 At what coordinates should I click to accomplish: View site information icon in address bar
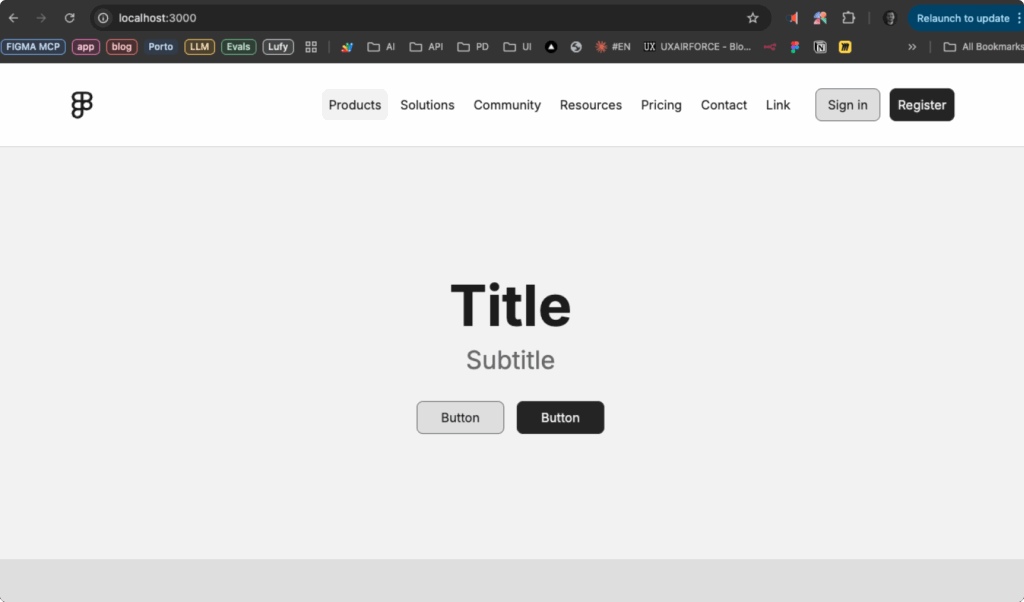[103, 18]
